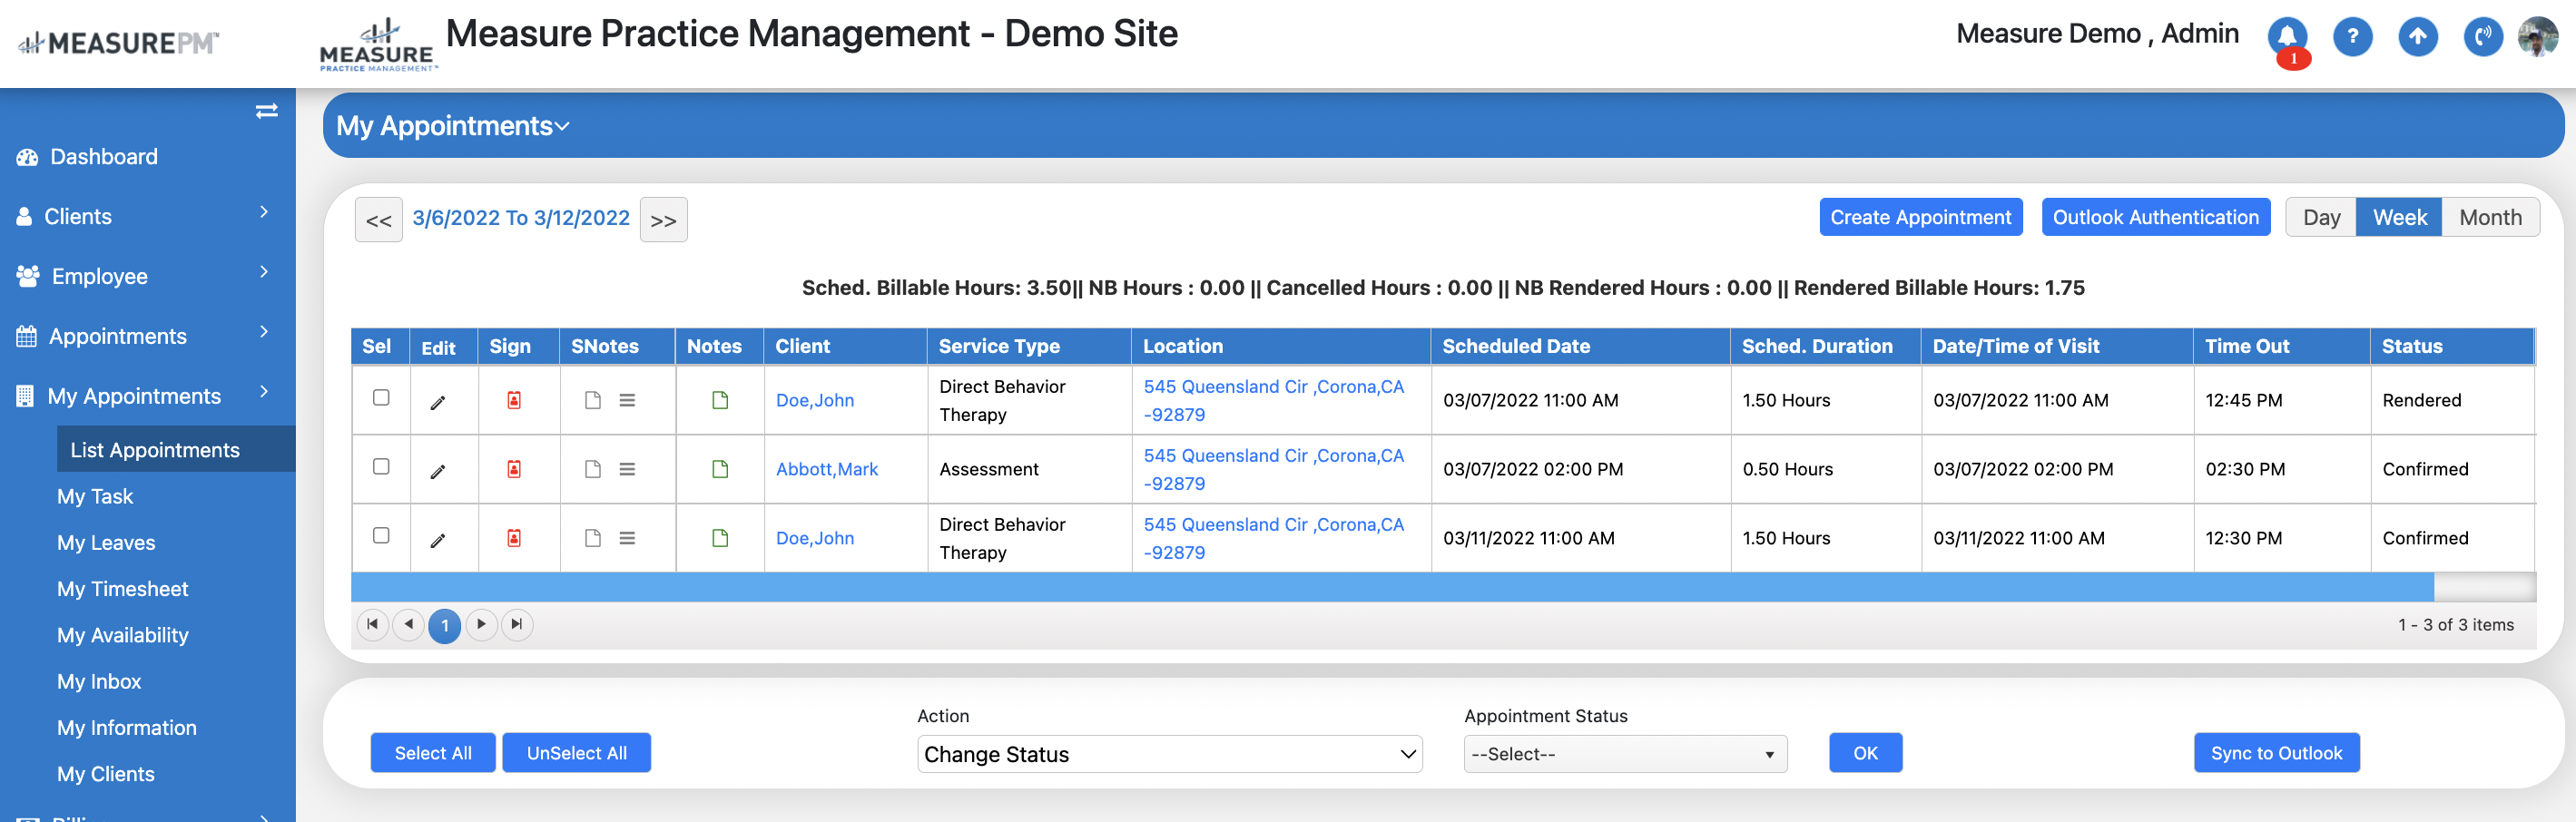Open SNotes document icon for Abbott,Mark row
This screenshot has width=2576, height=822.
tap(593, 469)
